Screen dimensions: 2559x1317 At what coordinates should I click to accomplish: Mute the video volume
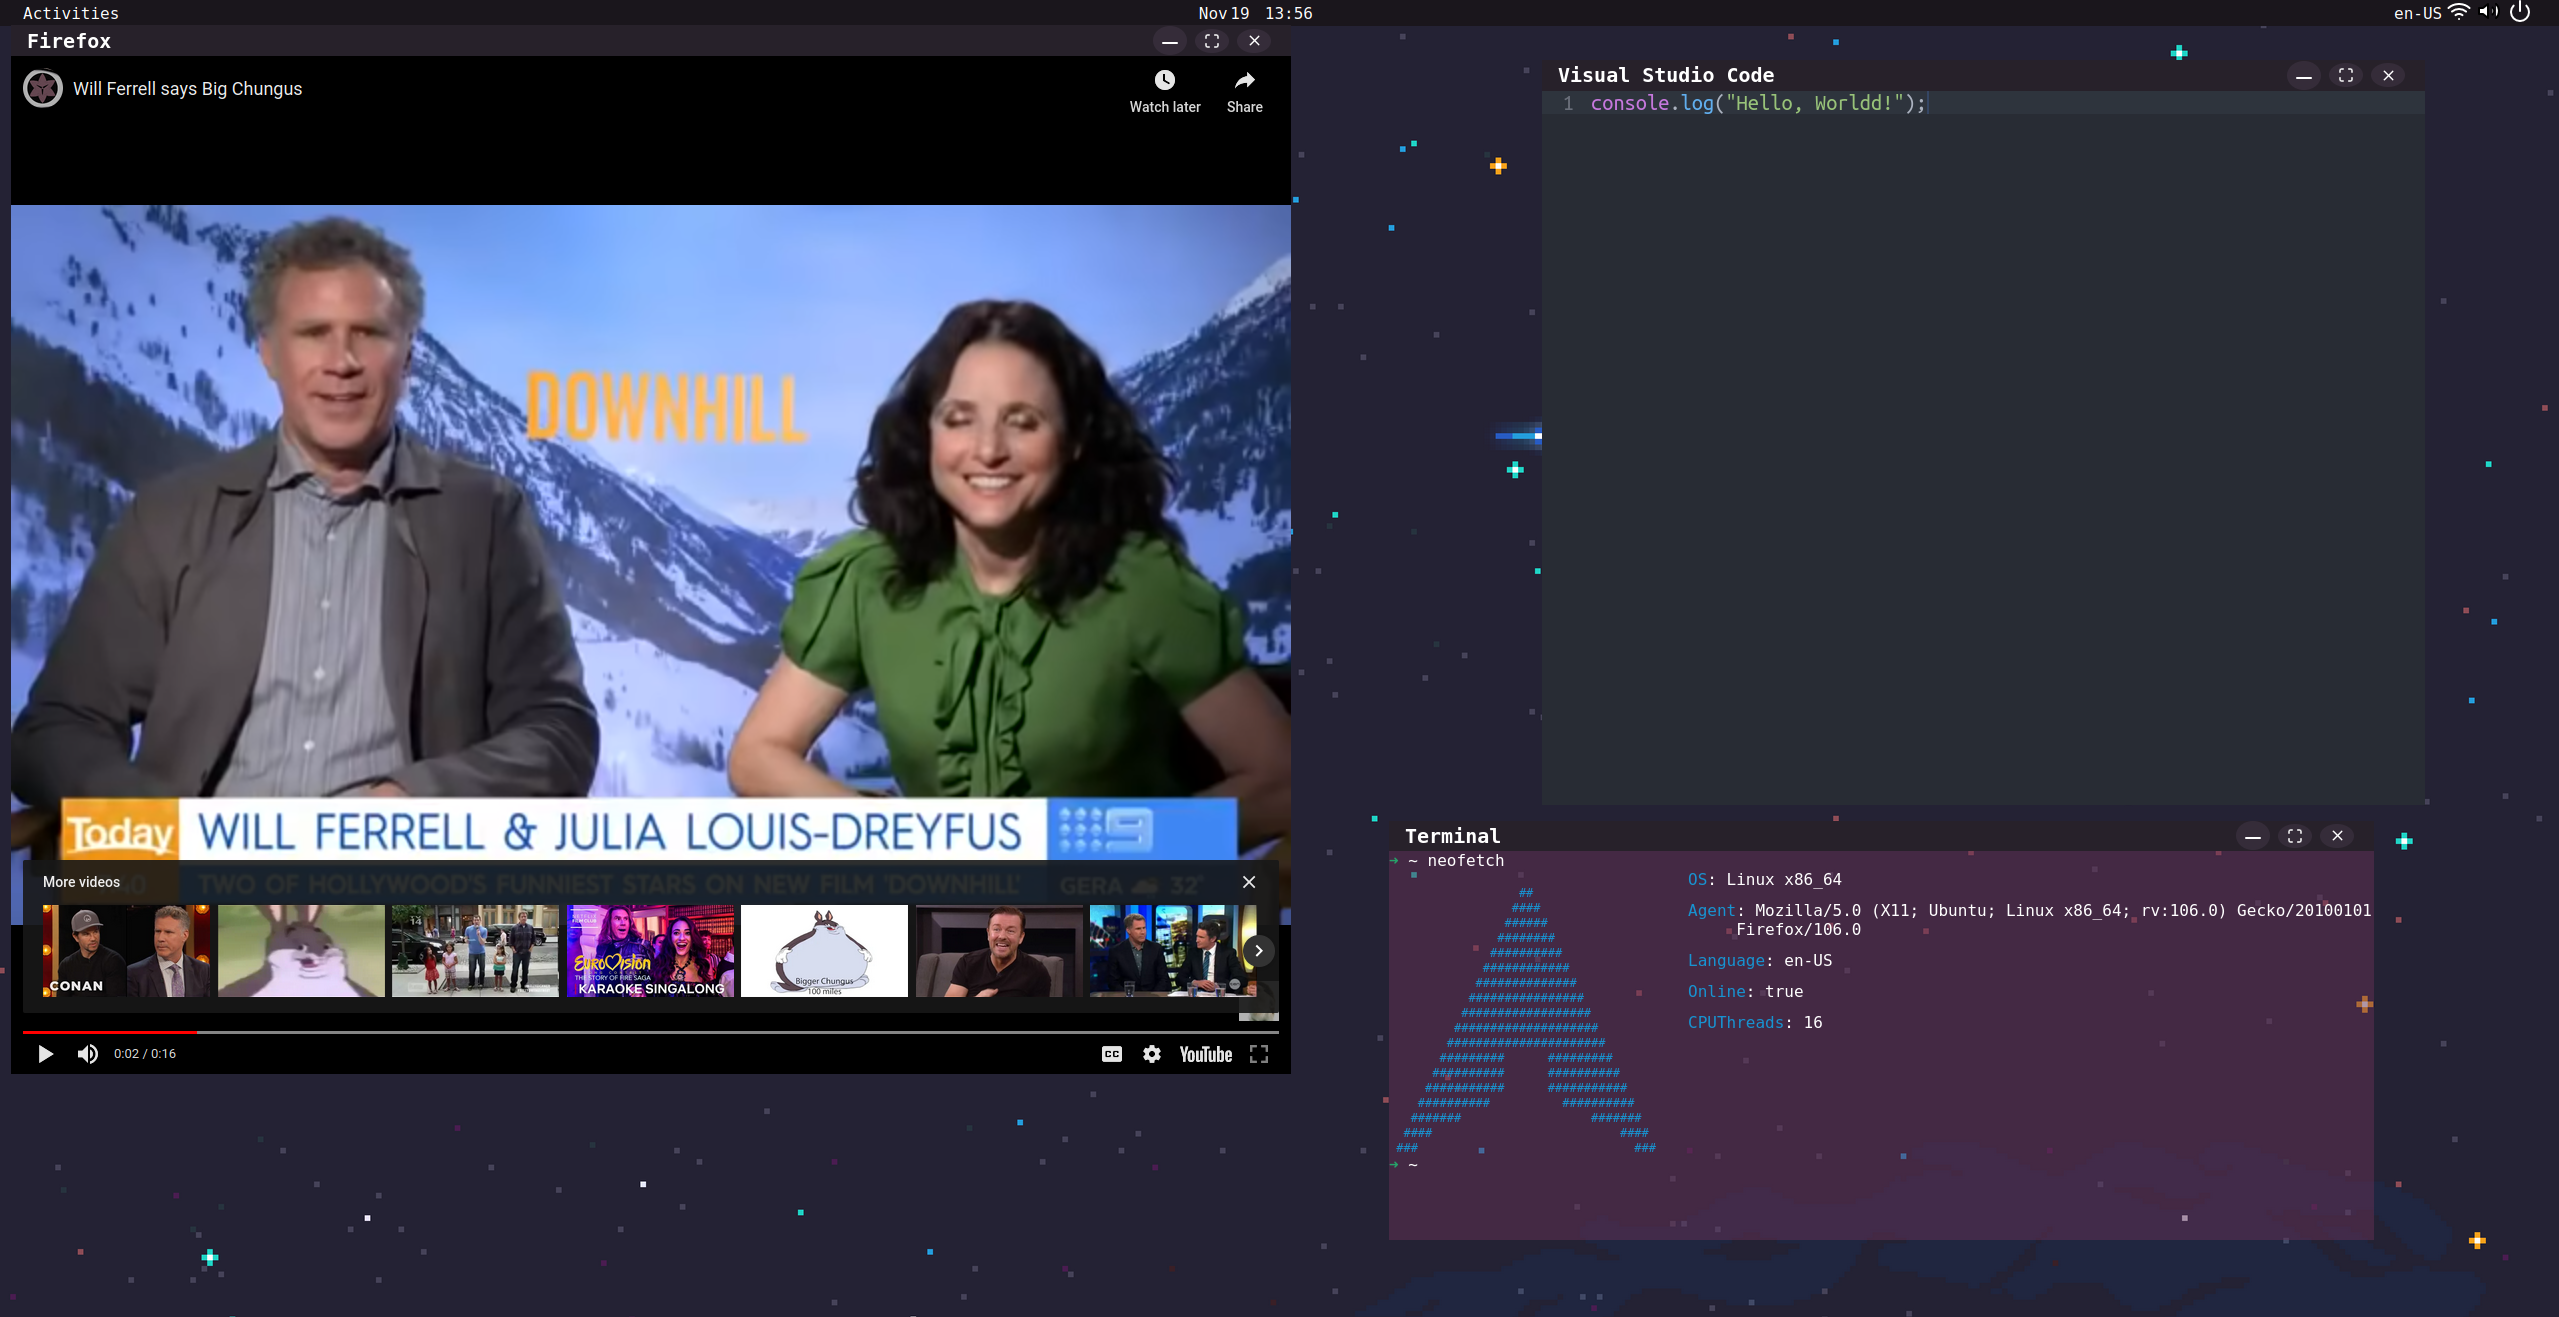[88, 1054]
